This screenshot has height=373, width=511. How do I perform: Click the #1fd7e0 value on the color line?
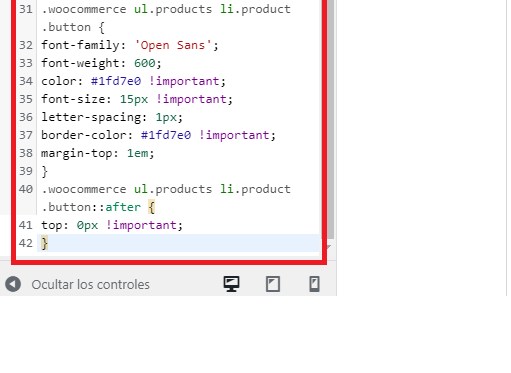tap(116, 81)
